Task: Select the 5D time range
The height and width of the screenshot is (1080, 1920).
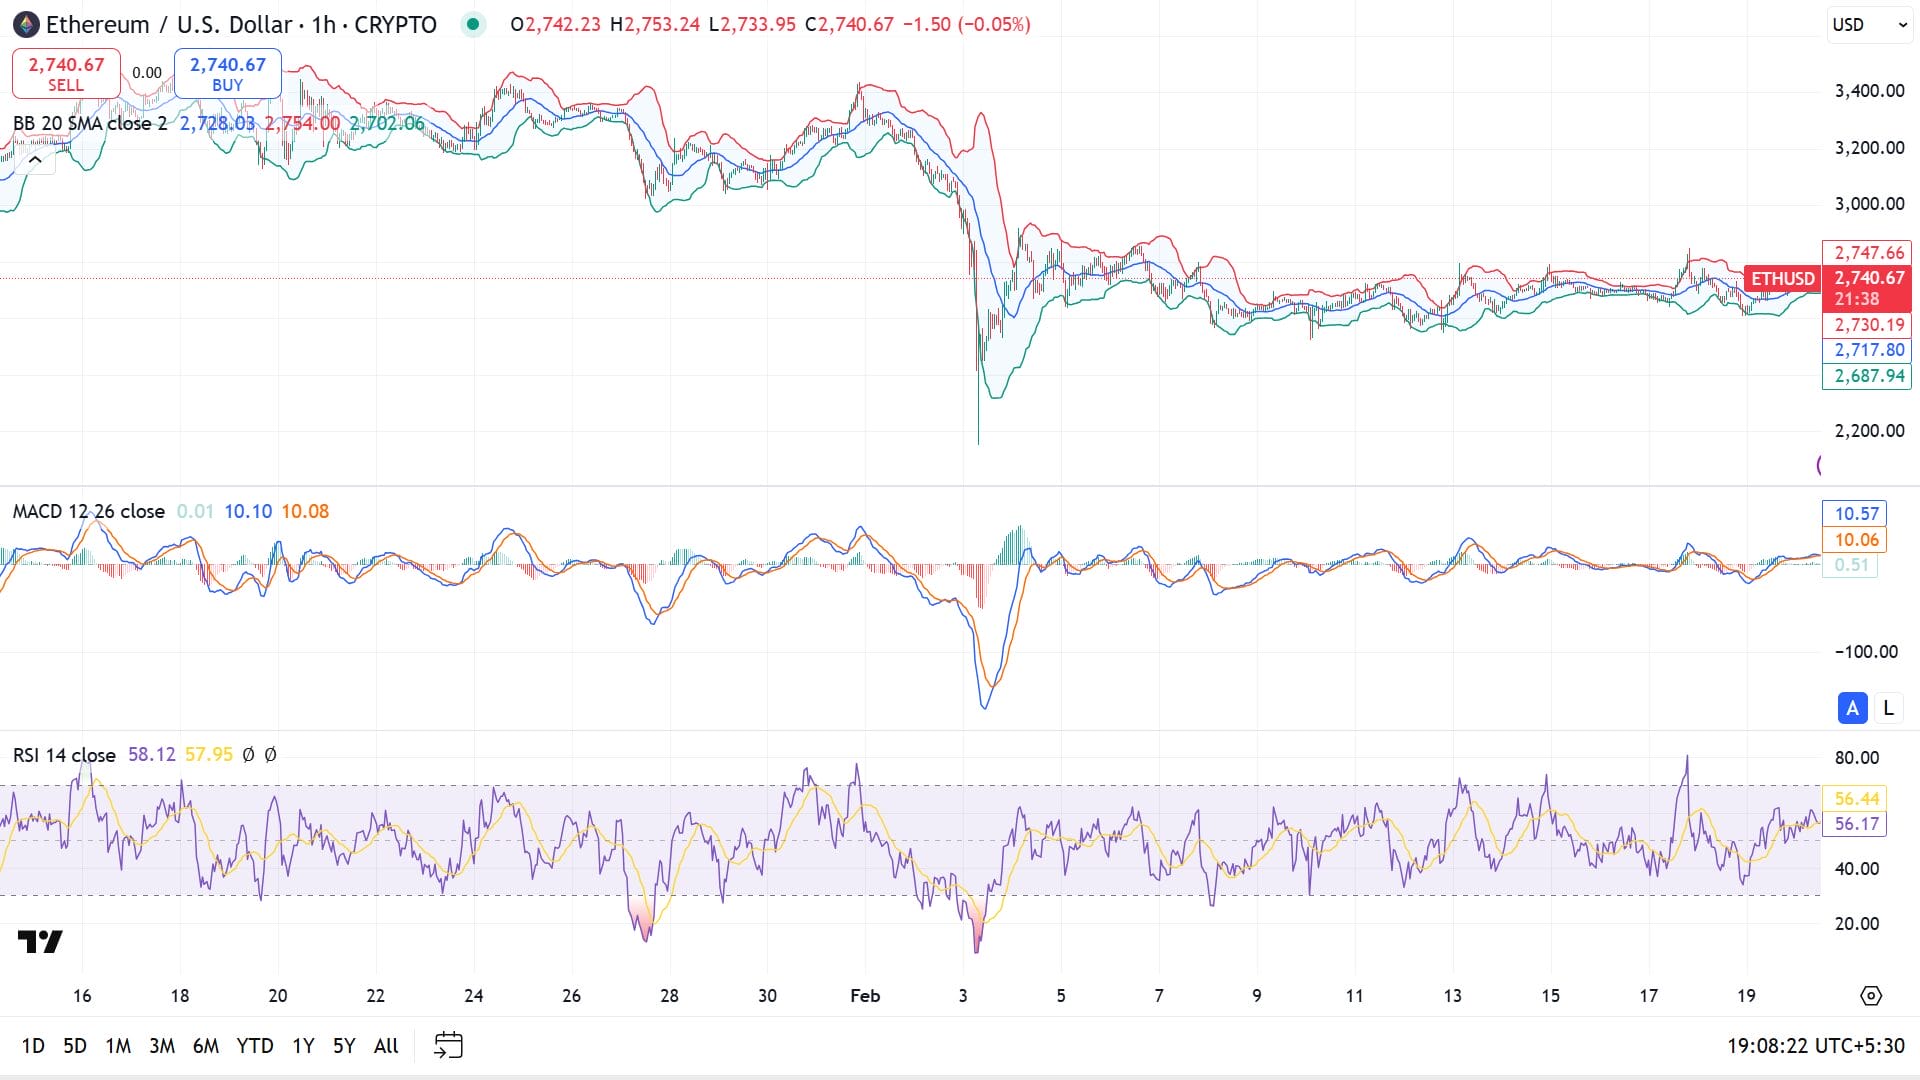Action: tap(75, 1045)
